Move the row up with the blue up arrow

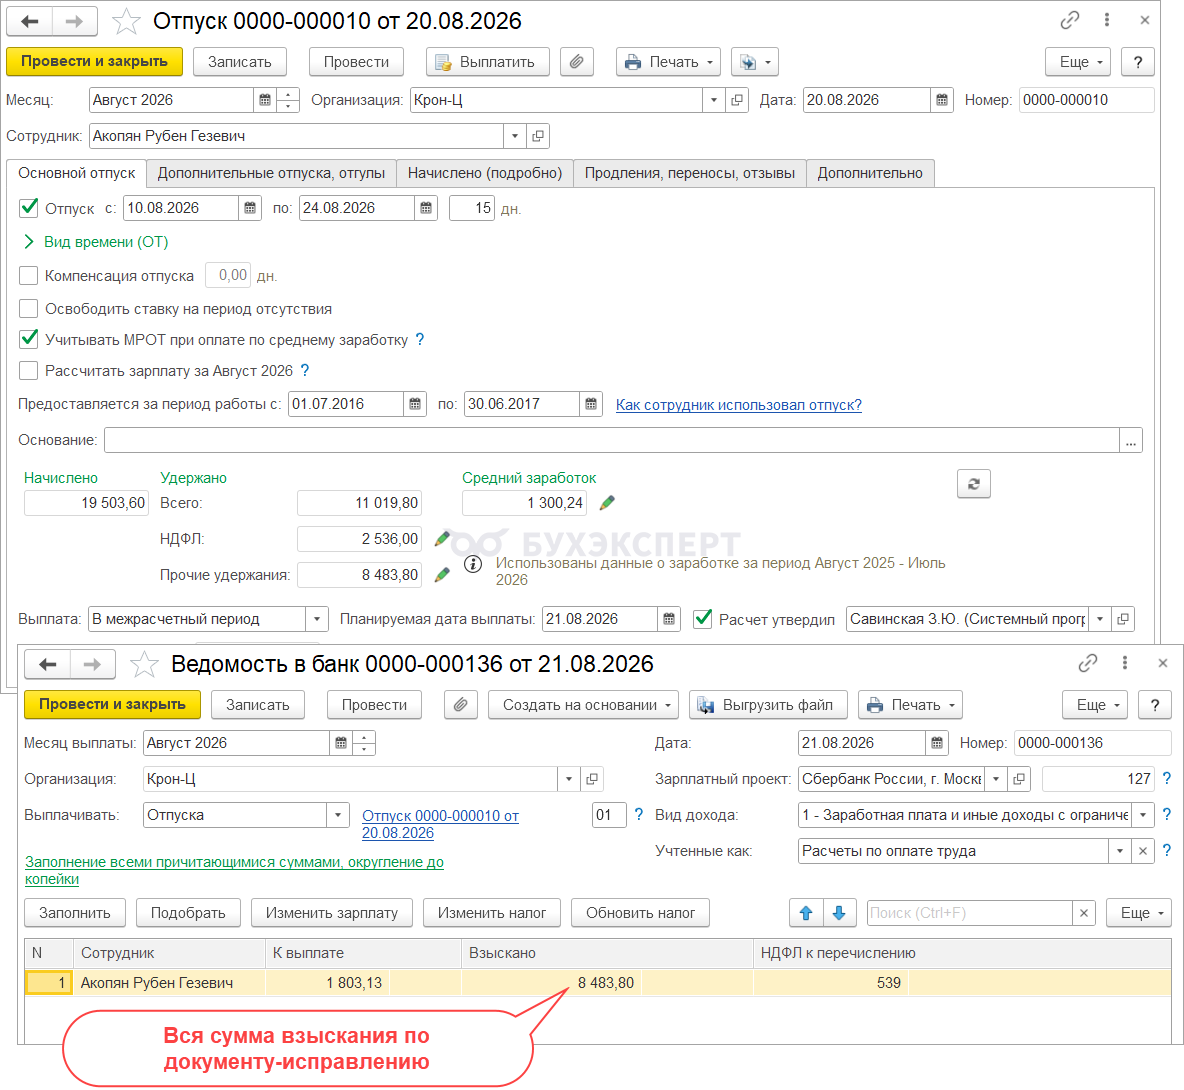pyautogui.click(x=806, y=913)
